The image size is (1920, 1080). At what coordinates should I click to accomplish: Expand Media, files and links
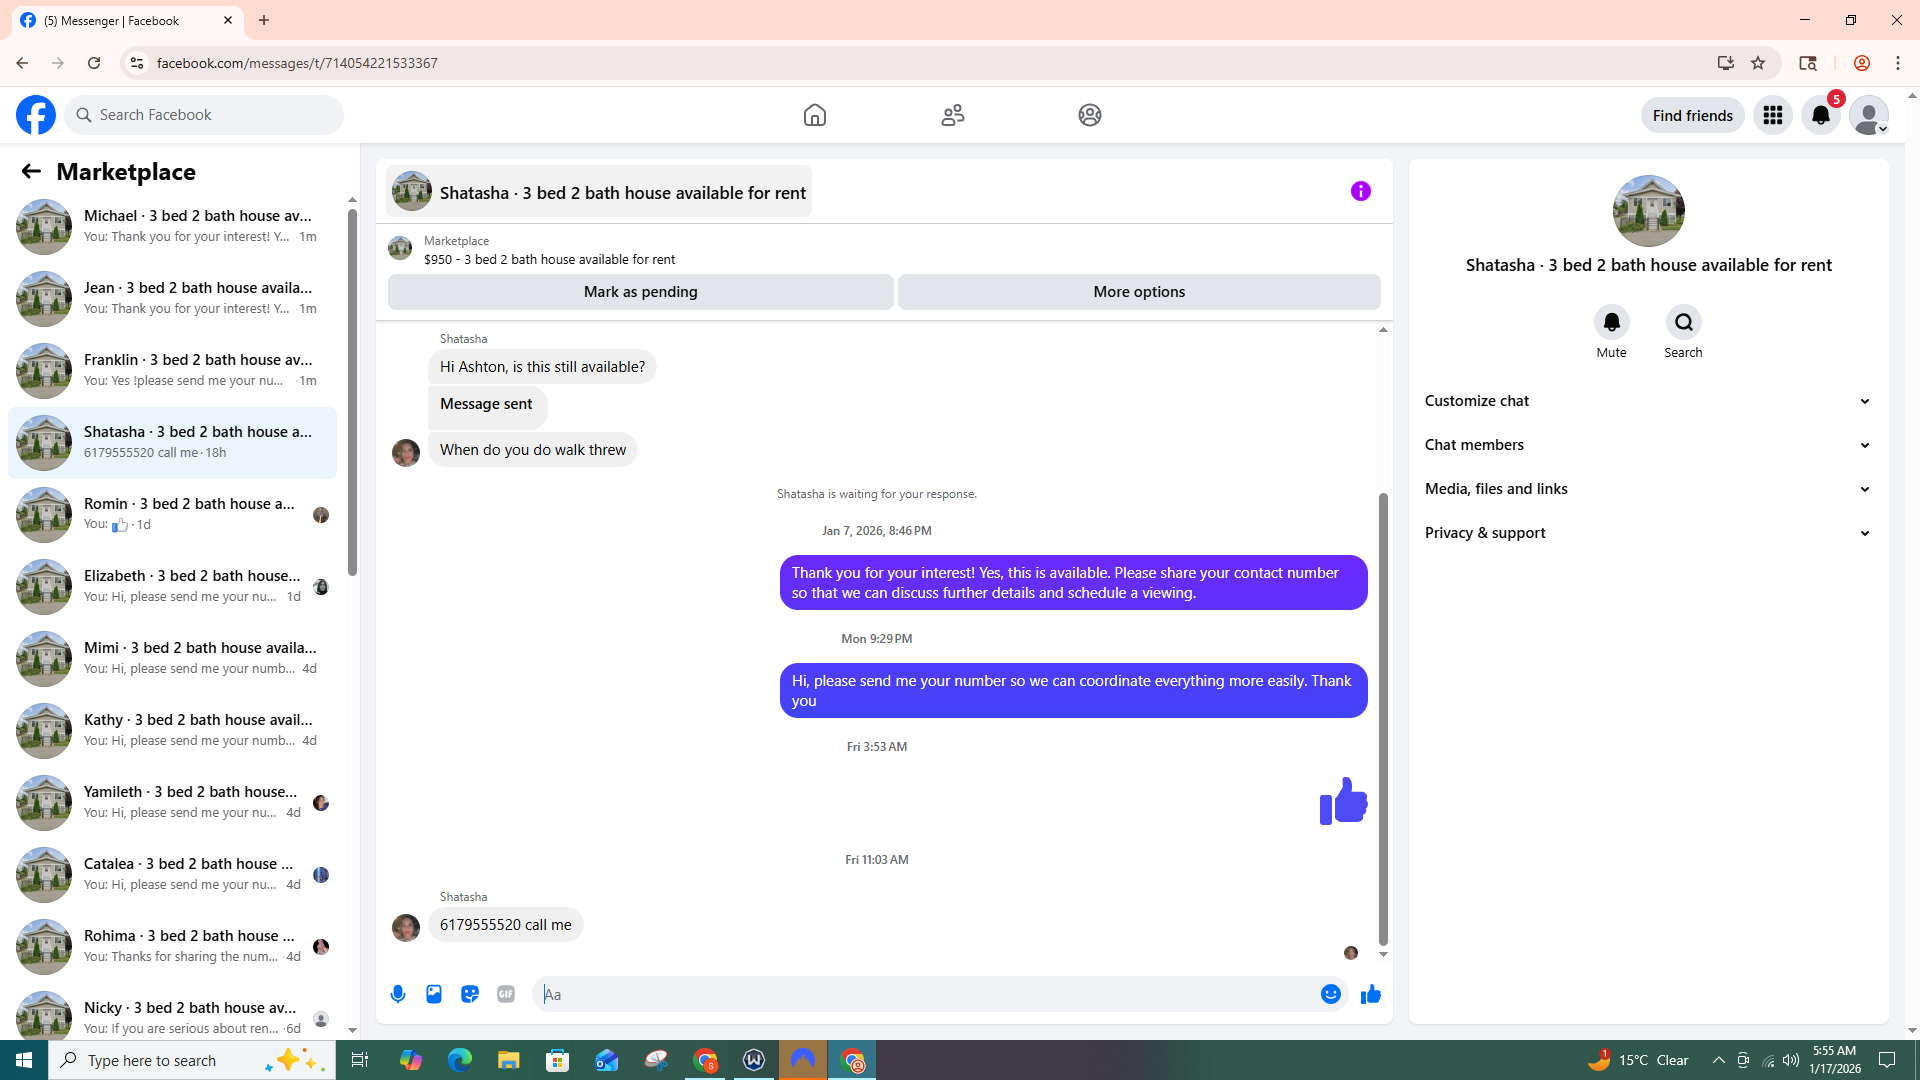[1647, 489]
